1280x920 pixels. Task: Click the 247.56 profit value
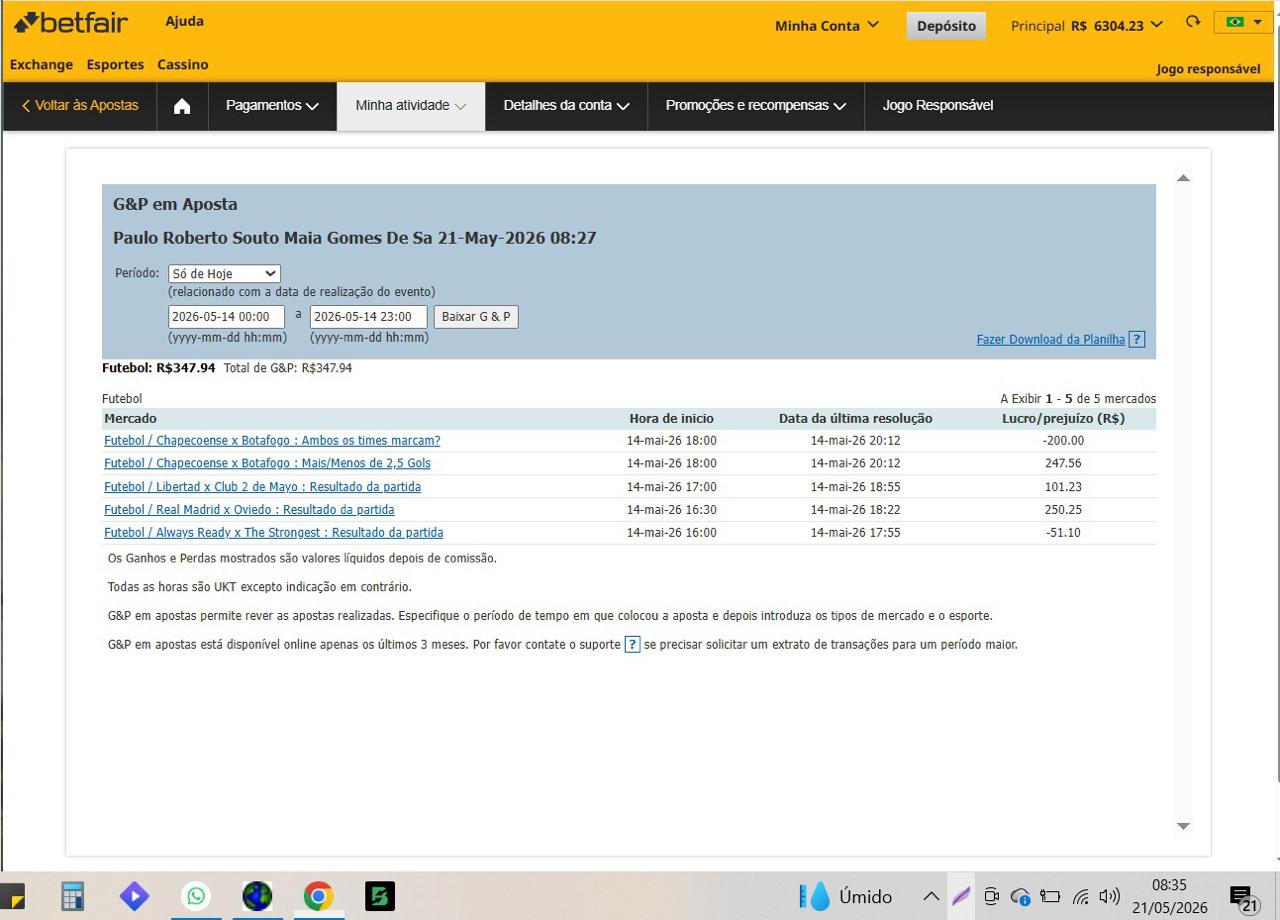(1063, 464)
